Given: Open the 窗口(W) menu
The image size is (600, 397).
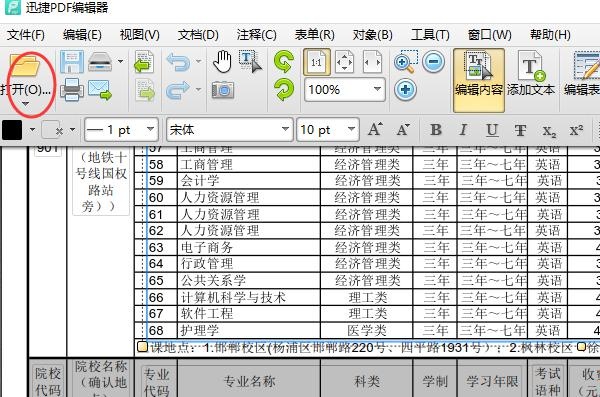Looking at the screenshot, I should click(489, 35).
